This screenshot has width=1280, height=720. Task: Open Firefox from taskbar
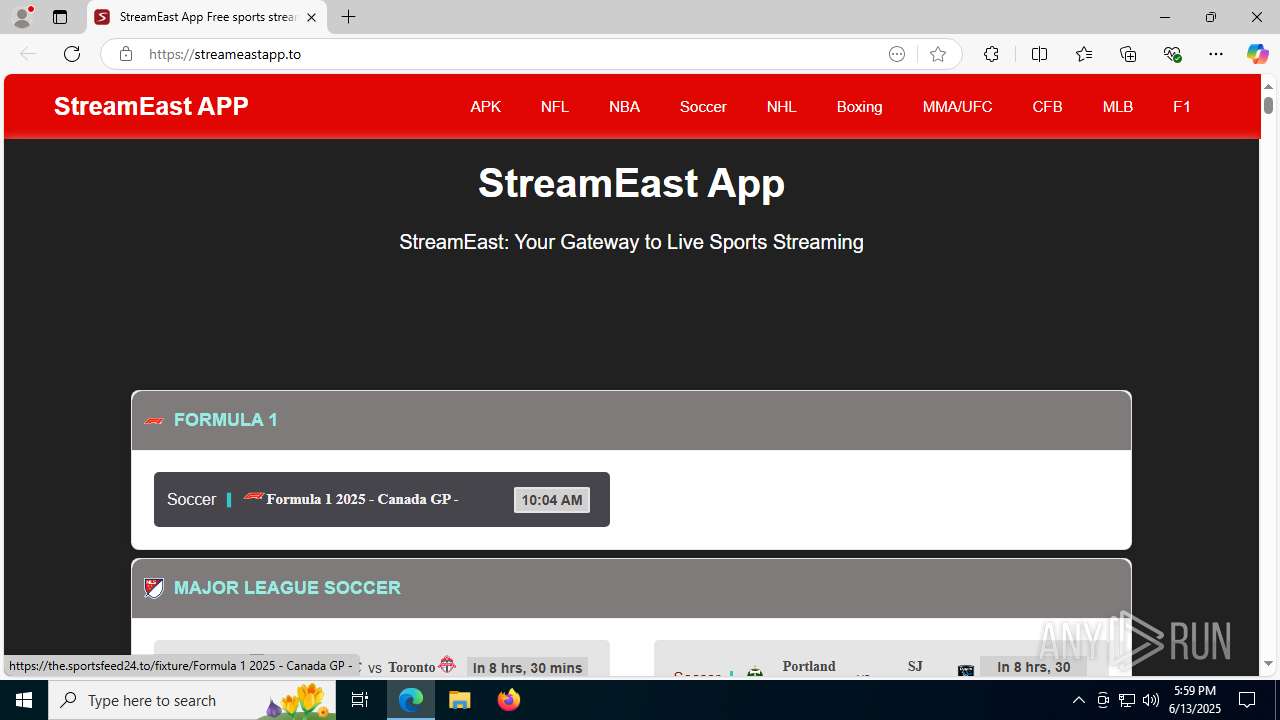point(508,700)
